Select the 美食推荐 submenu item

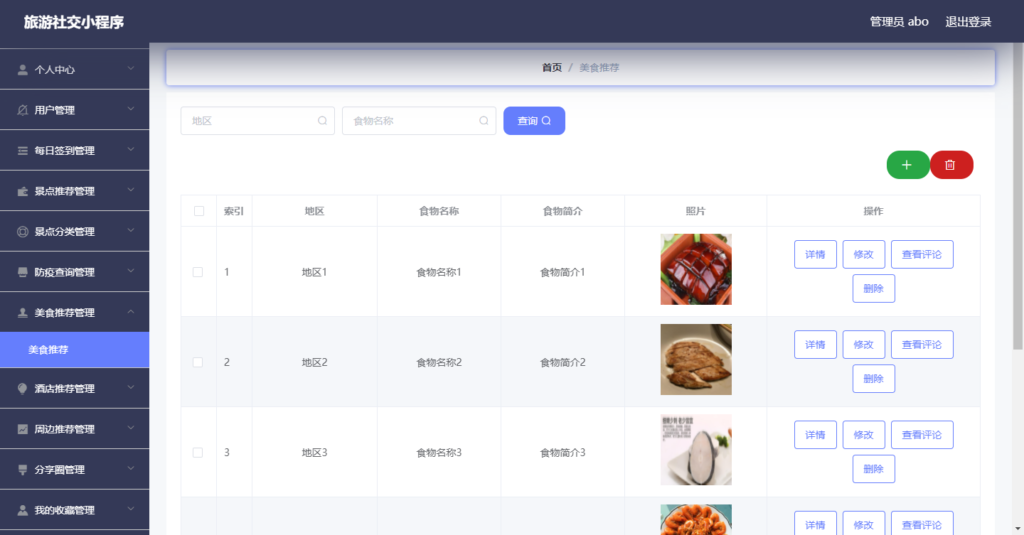pos(74,349)
